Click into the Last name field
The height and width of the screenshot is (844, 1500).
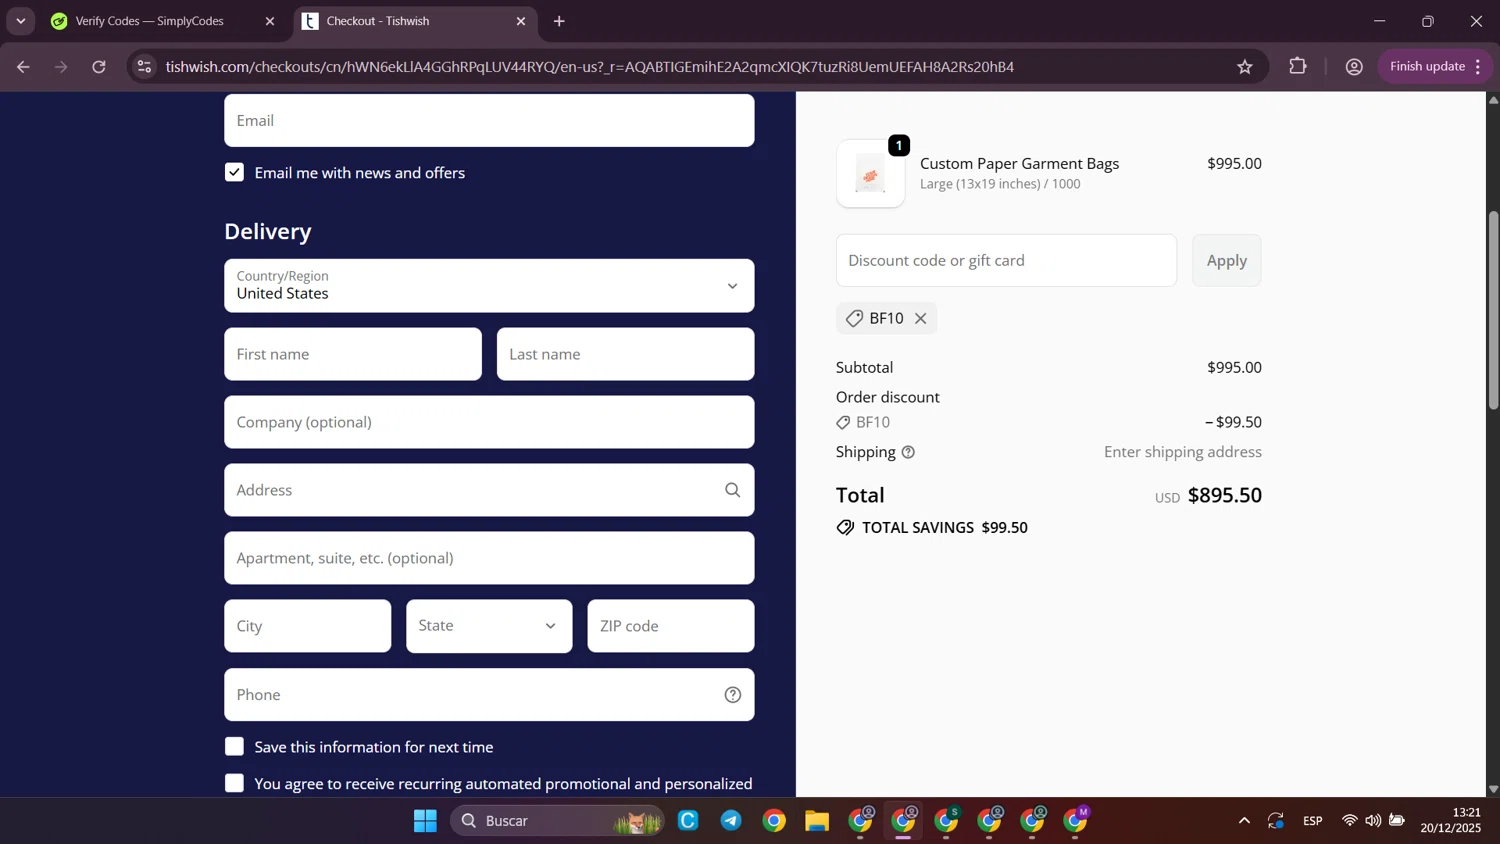[x=626, y=354]
